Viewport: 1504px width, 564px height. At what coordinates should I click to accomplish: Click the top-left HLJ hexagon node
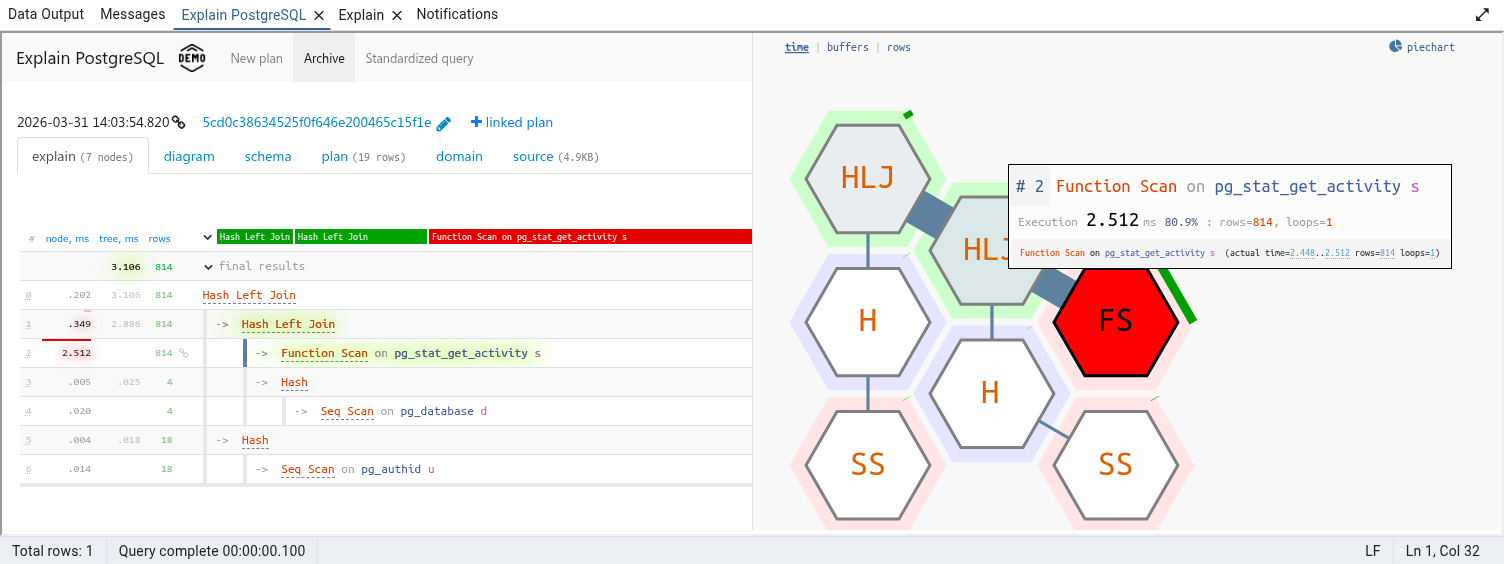[x=867, y=178]
